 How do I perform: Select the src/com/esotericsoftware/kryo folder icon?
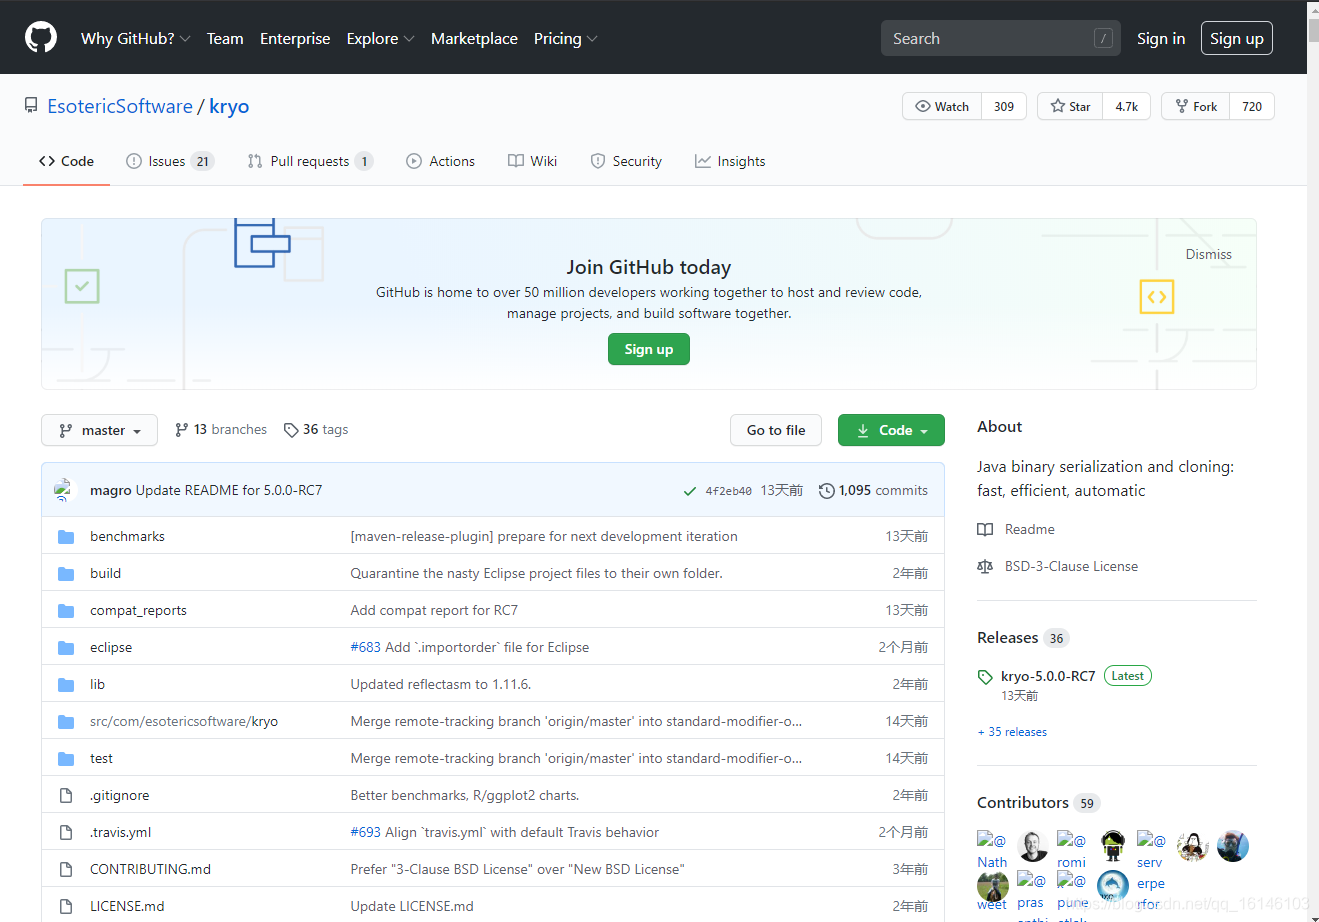[66, 722]
